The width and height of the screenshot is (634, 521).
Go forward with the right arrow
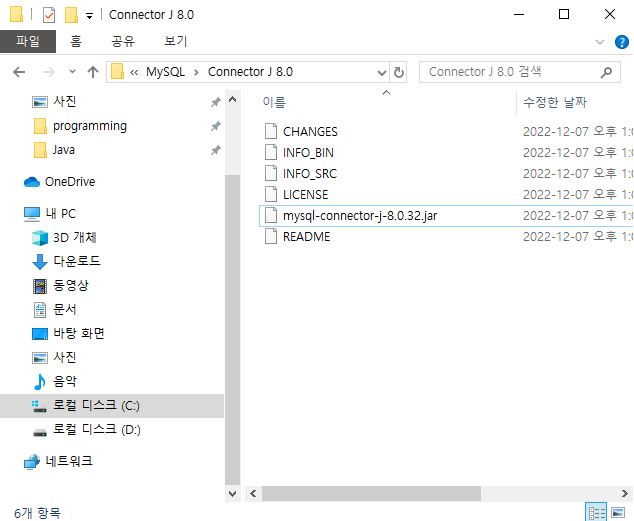point(49,72)
